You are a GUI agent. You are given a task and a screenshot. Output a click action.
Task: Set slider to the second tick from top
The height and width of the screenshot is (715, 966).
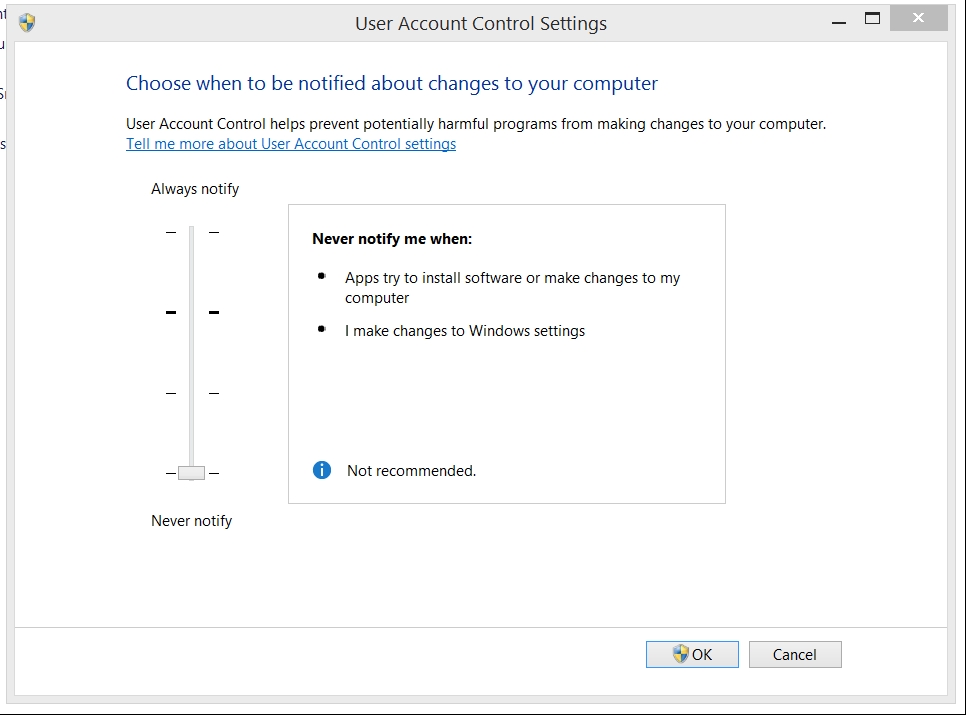tap(191, 312)
